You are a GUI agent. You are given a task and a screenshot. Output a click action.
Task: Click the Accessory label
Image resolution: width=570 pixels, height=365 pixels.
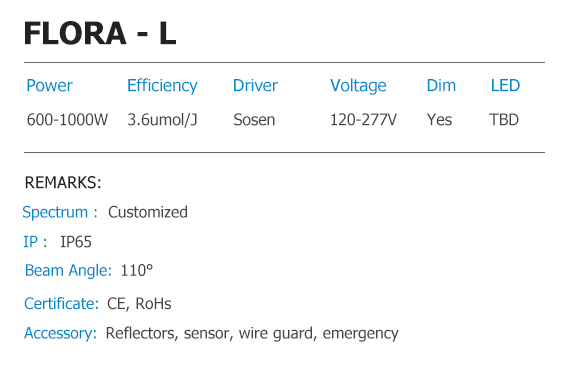[x=60, y=334]
